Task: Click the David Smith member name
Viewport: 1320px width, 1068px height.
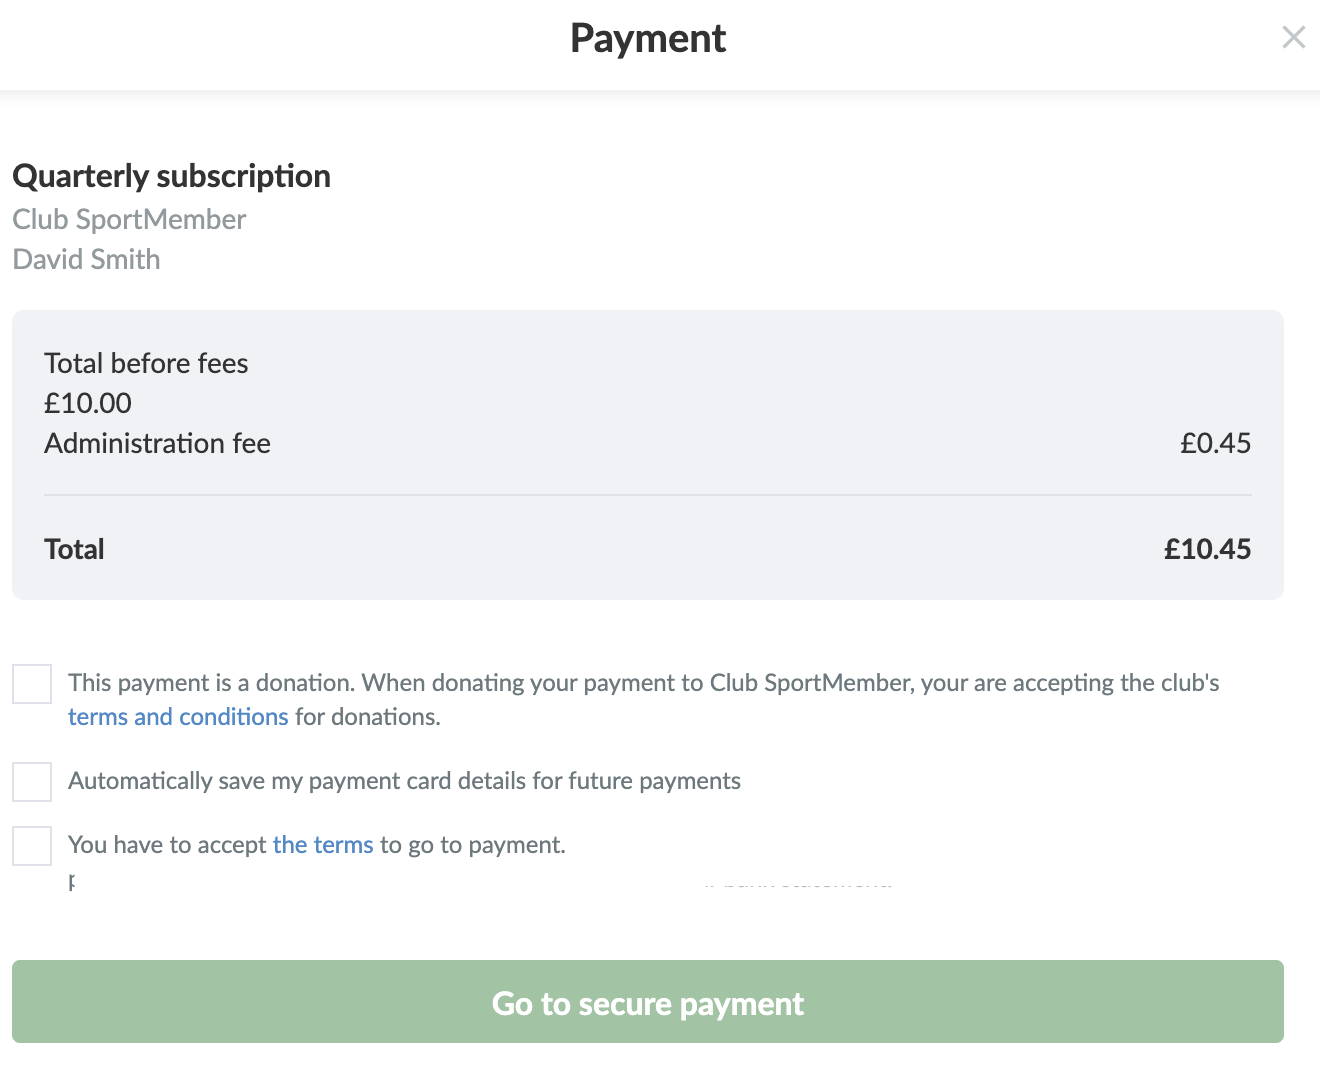Action: pos(86,260)
